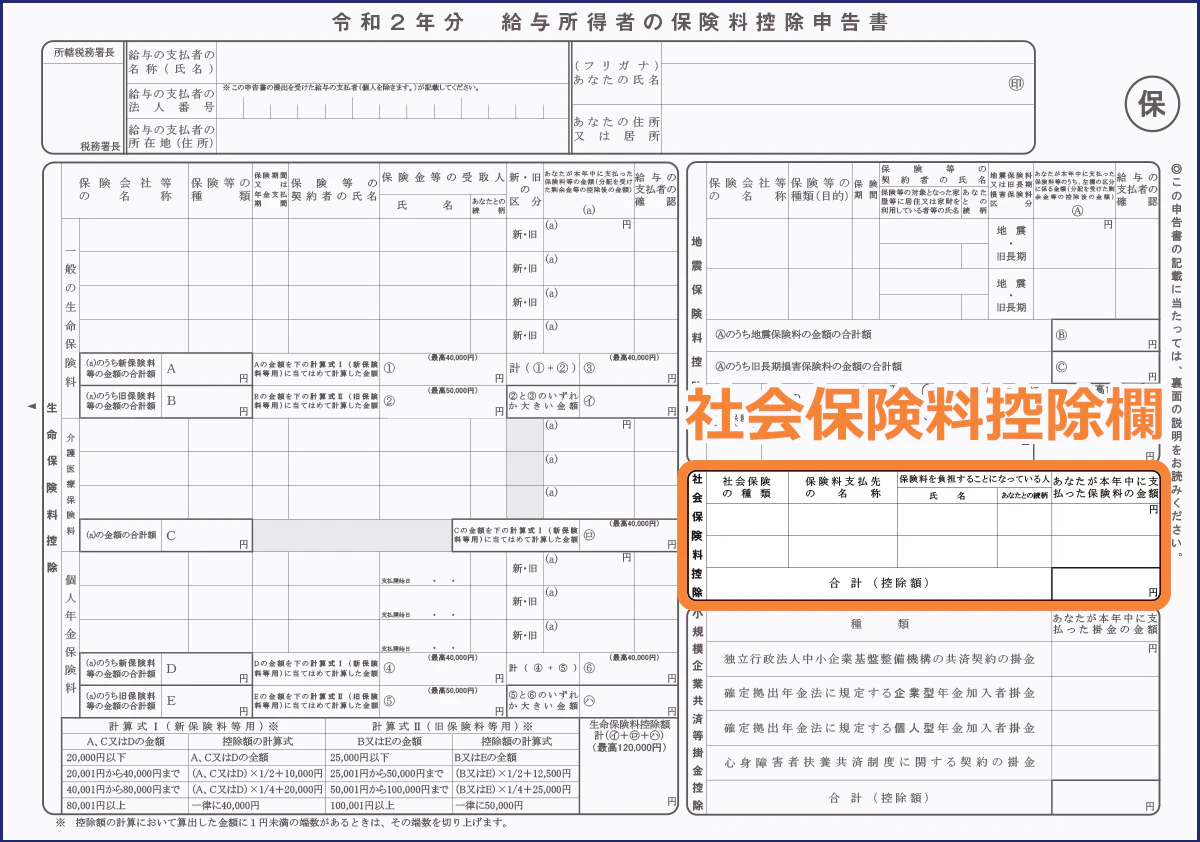Click the circled 保 mark
This screenshot has width=1200, height=842.
[1153, 103]
